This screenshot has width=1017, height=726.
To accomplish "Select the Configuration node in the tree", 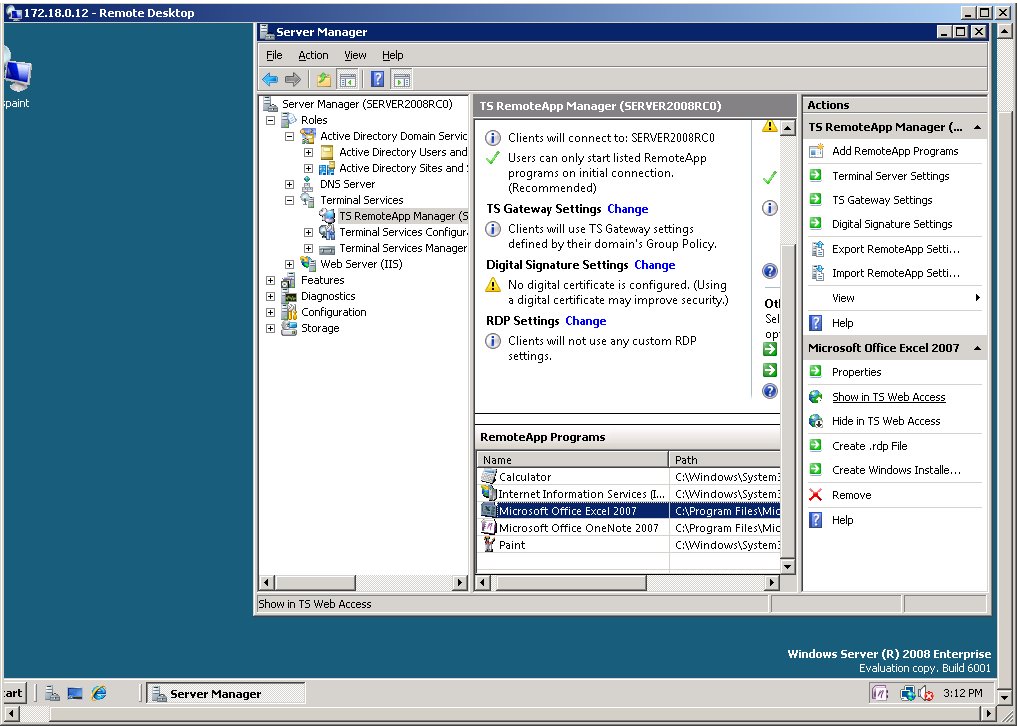I will (333, 312).
